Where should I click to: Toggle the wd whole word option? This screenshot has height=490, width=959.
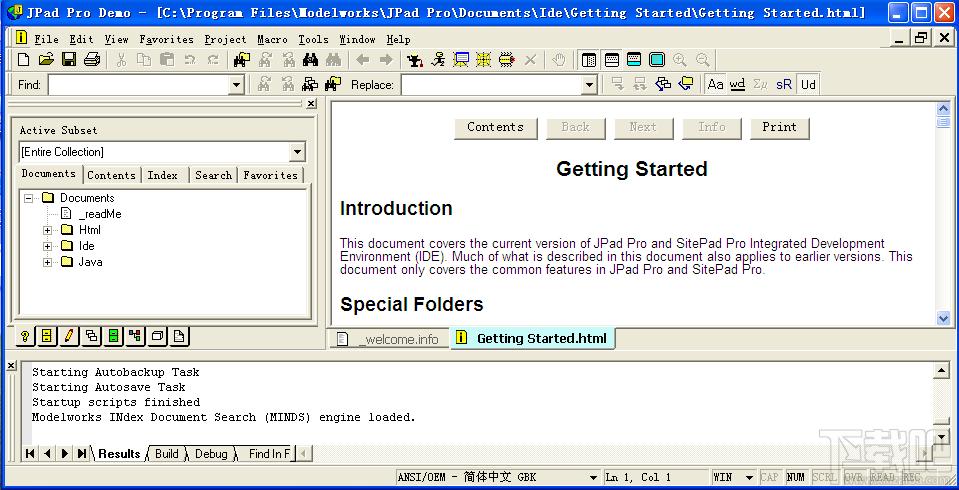click(x=738, y=84)
